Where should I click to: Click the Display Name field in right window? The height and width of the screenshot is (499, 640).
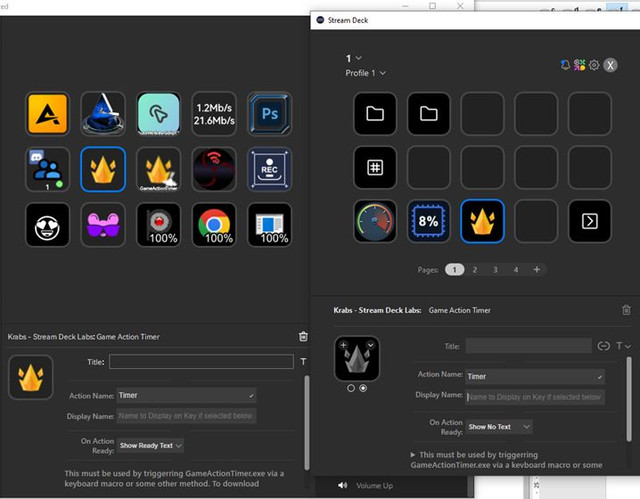click(x=535, y=397)
